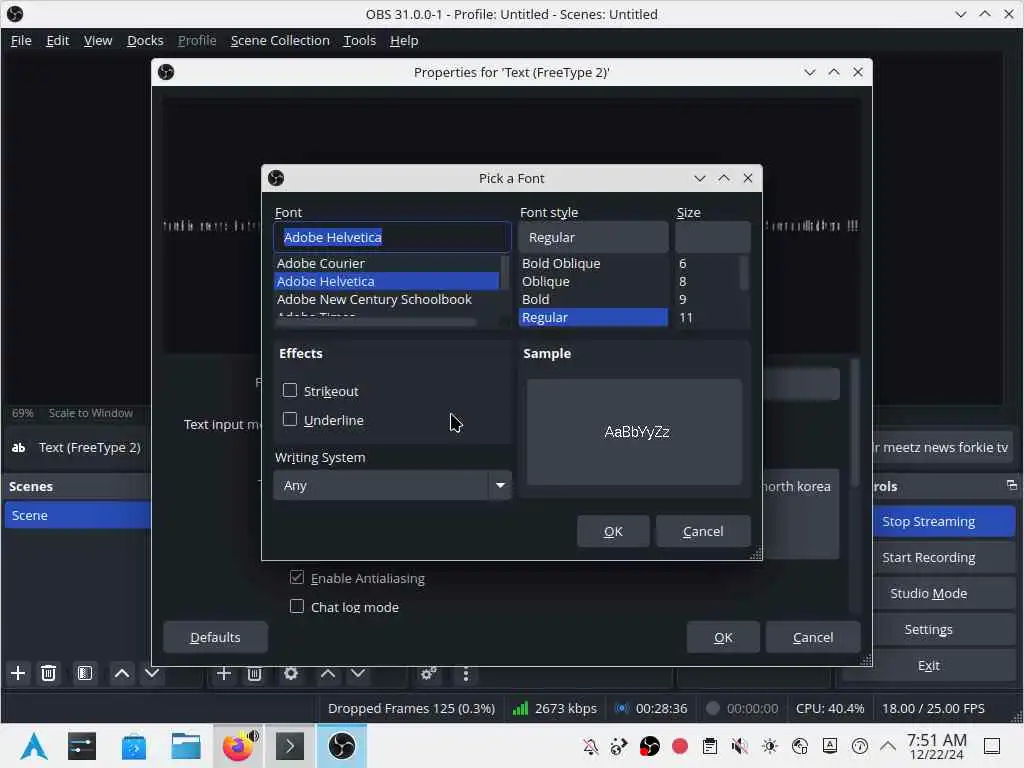Enable Chat log mode checkbox
Screen dimensions: 1024x768
pos(296,607)
